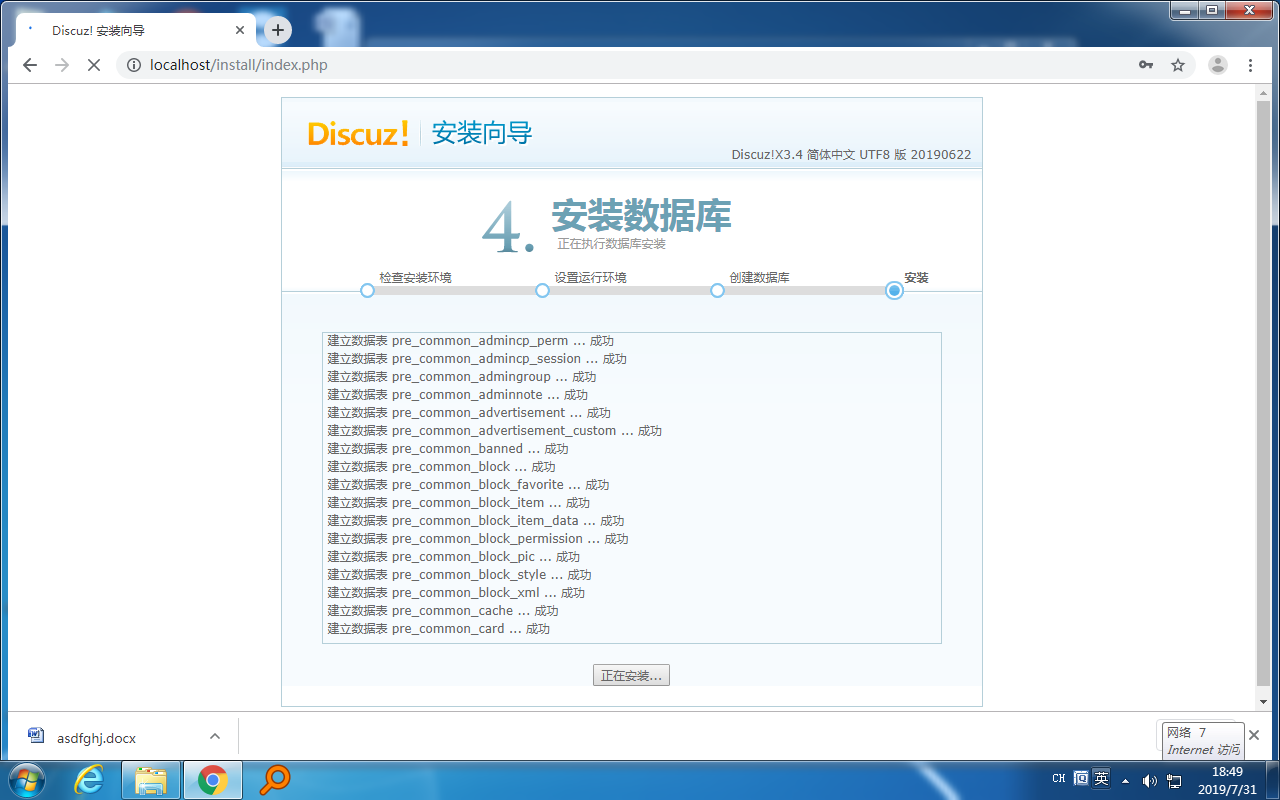This screenshot has width=1280, height=800.
Task: Select the Discuz! 安装向导 tab
Action: pos(135,30)
